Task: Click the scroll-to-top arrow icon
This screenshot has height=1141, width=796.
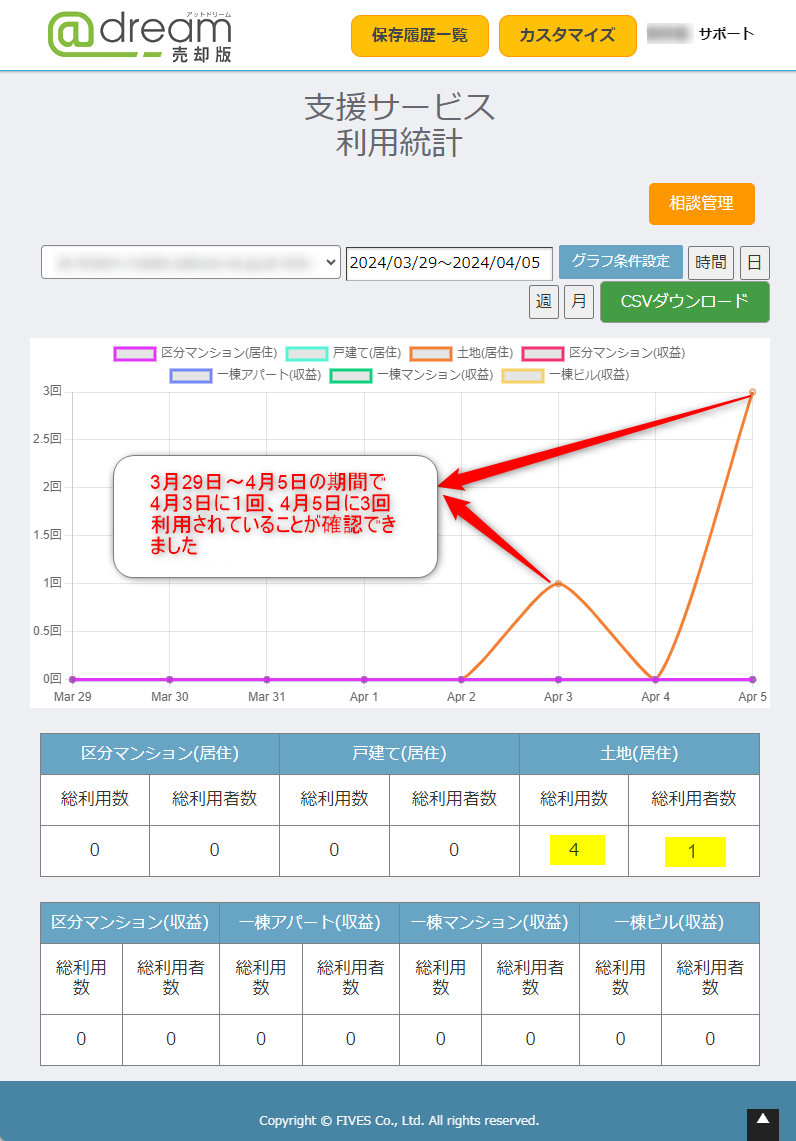Action: point(762,1122)
